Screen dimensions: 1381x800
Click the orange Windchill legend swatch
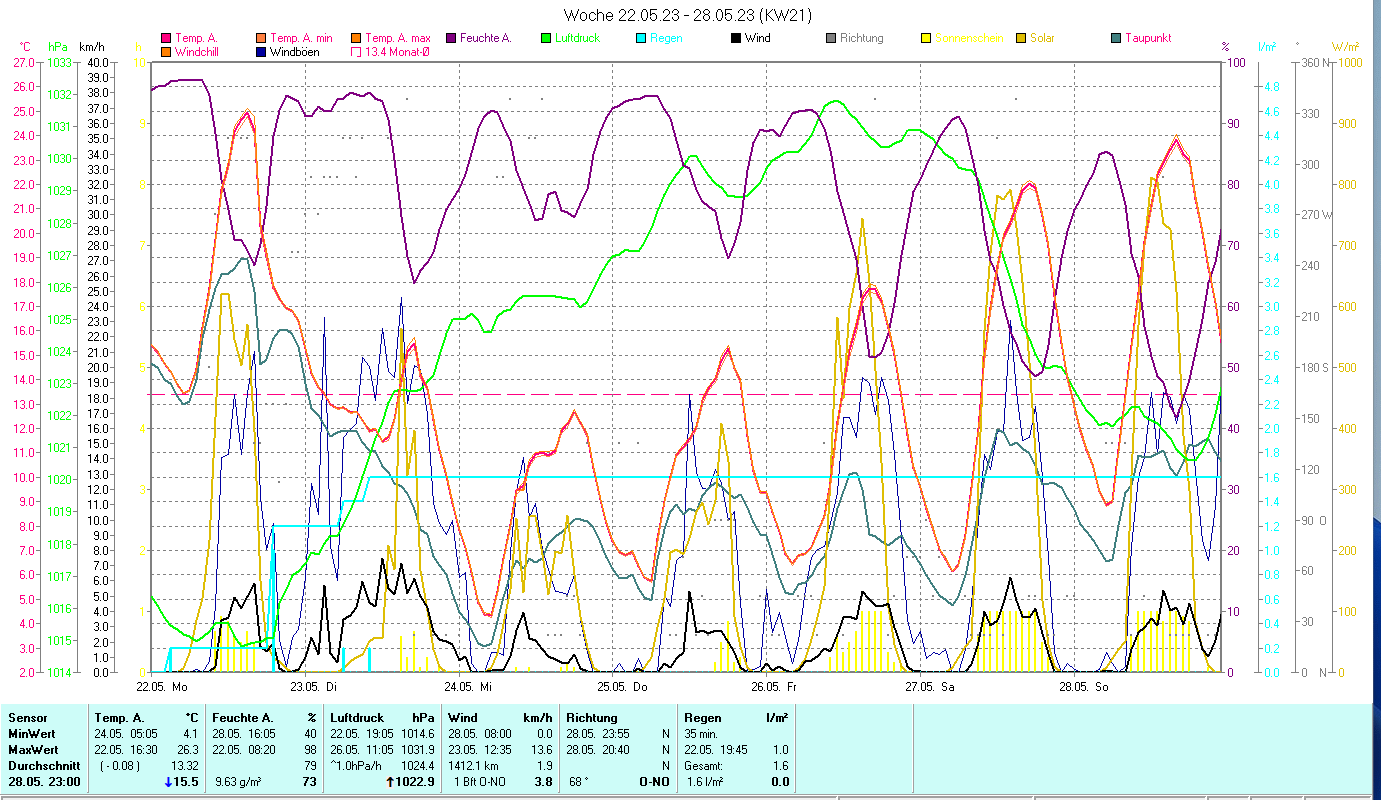click(166, 51)
